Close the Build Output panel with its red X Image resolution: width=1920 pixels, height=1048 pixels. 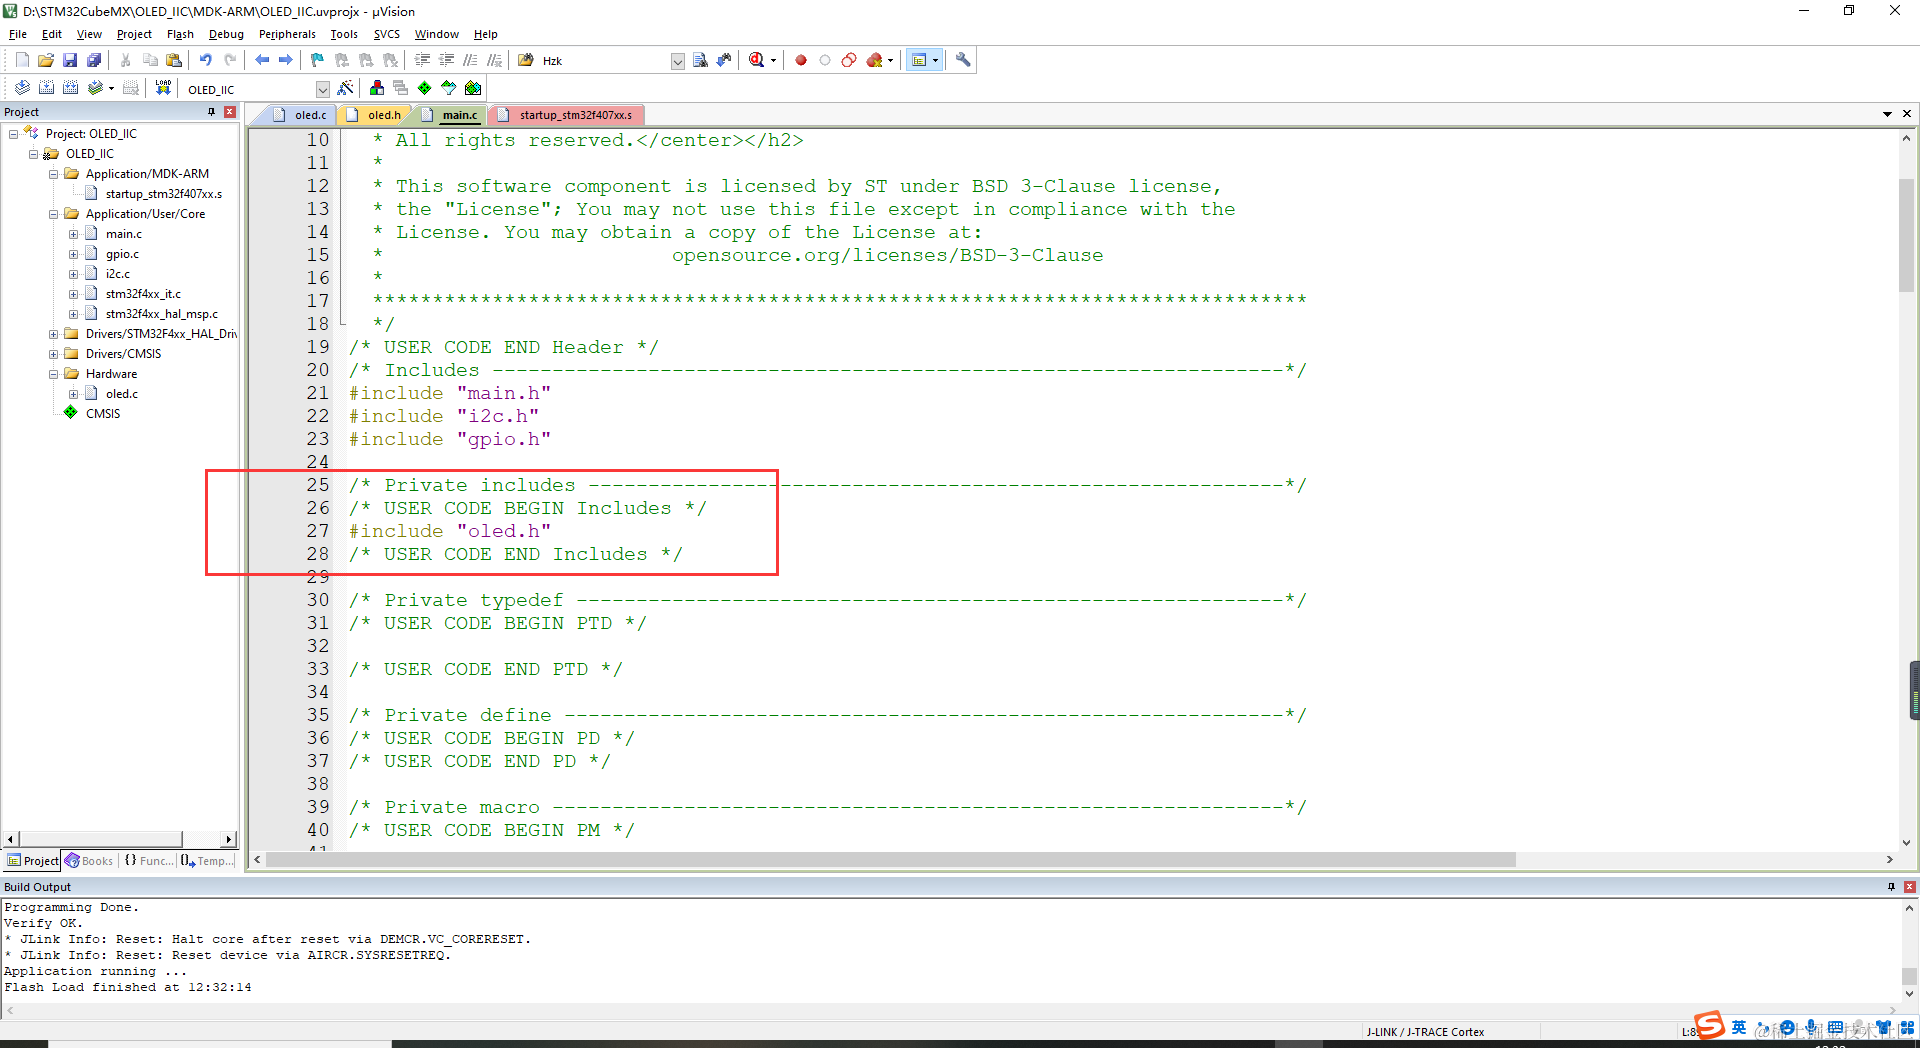pos(1910,887)
